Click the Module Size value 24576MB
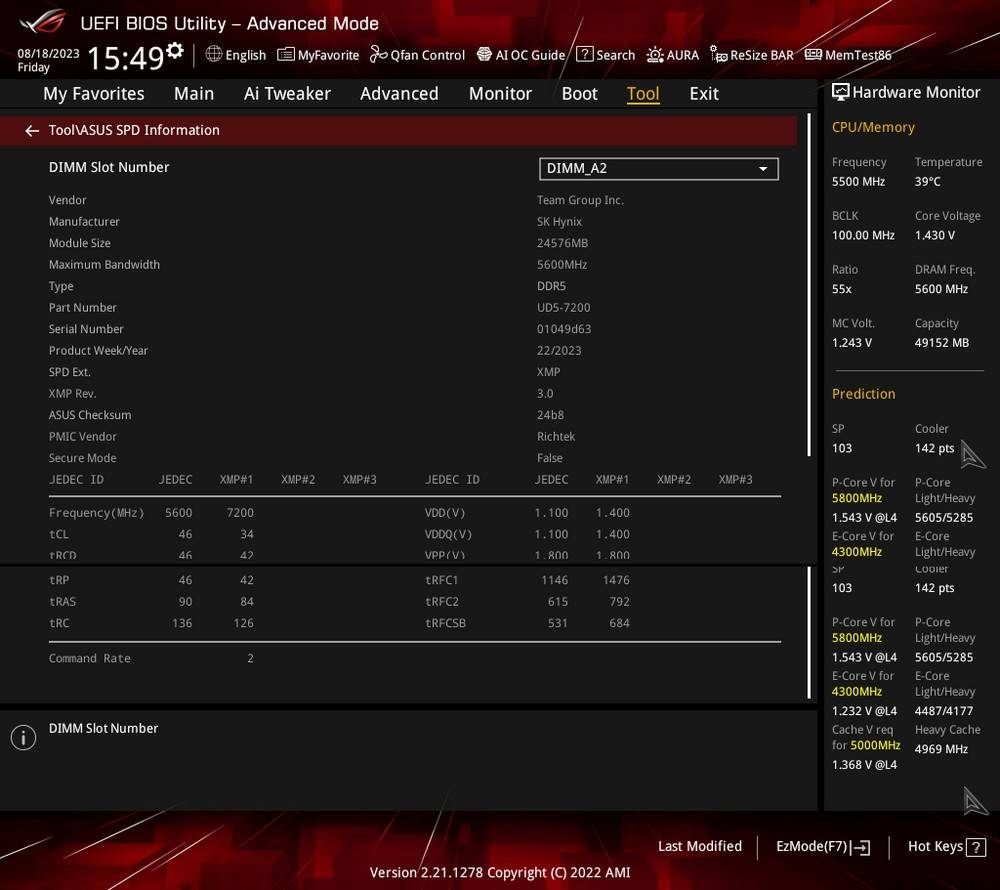The height and width of the screenshot is (890, 1000). pyautogui.click(x=562, y=243)
